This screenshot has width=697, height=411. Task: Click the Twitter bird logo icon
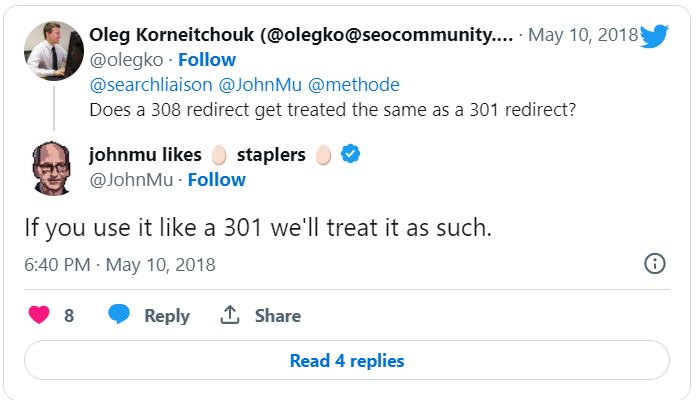pos(654,36)
